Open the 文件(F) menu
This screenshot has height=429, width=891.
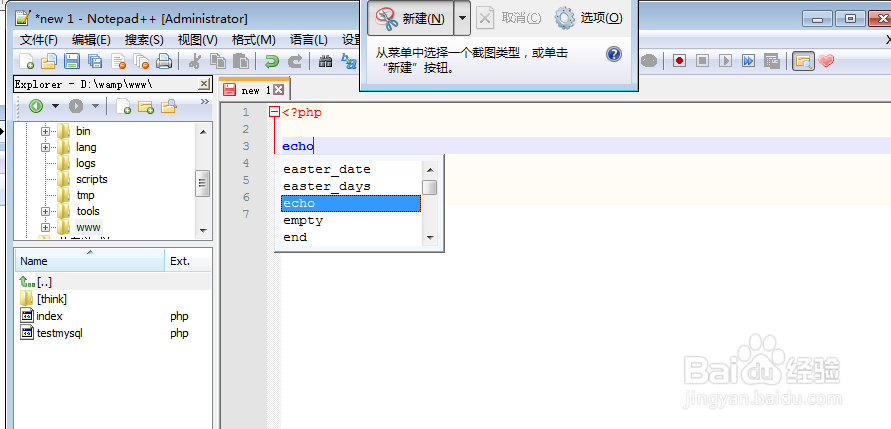[39, 40]
